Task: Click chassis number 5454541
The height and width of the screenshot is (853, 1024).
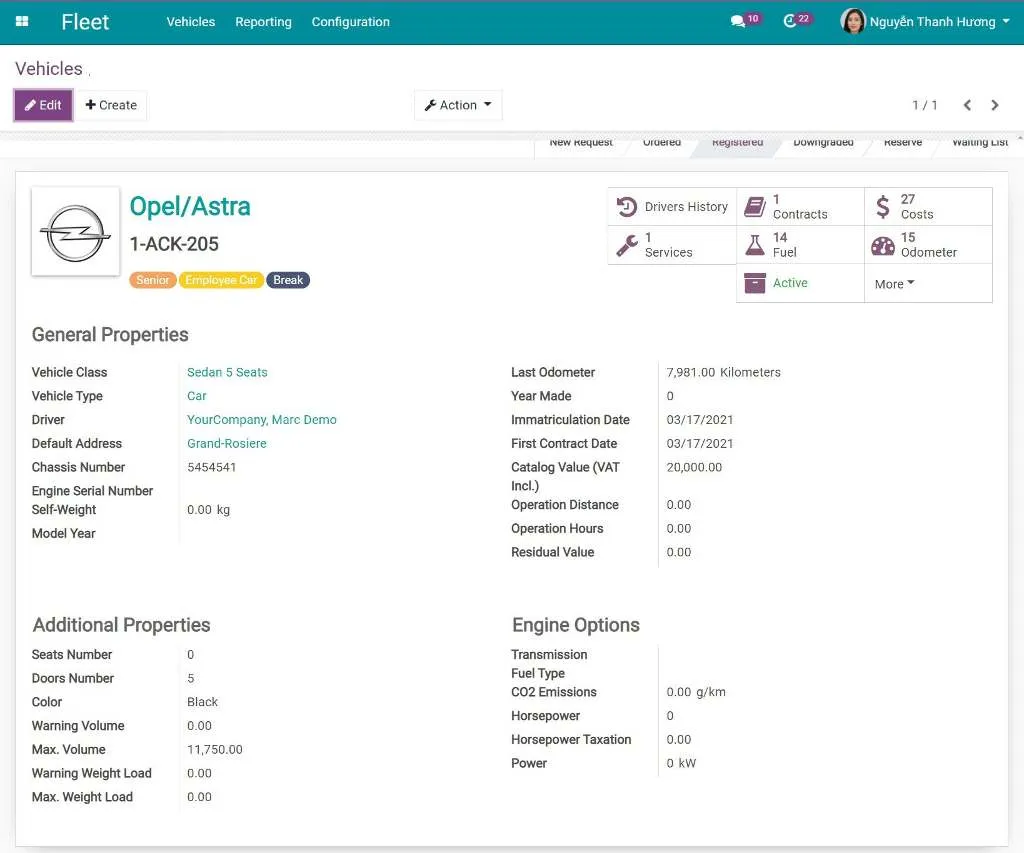Action: 212,467
